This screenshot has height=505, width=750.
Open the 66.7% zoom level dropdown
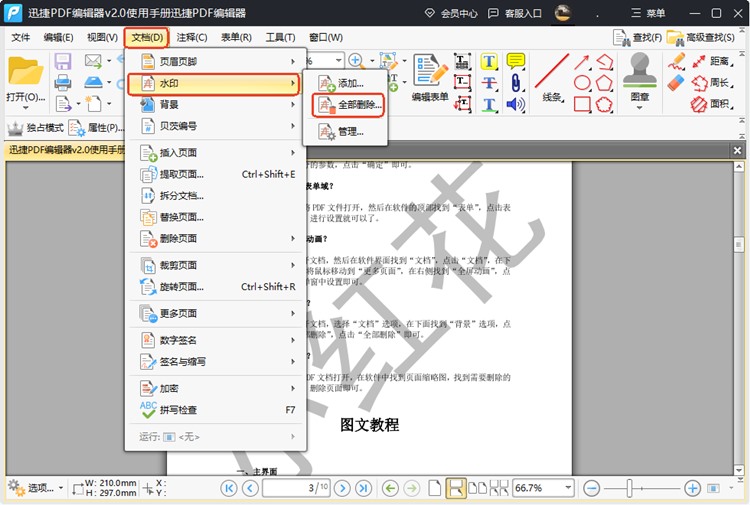[x=568, y=488]
